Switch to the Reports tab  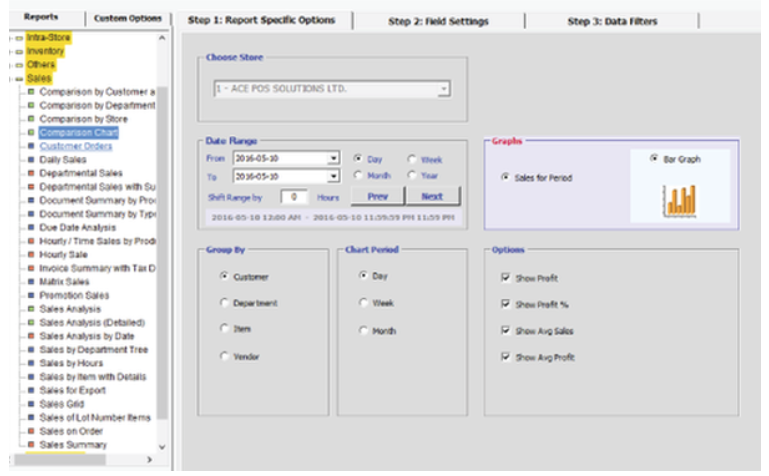tap(41, 17)
